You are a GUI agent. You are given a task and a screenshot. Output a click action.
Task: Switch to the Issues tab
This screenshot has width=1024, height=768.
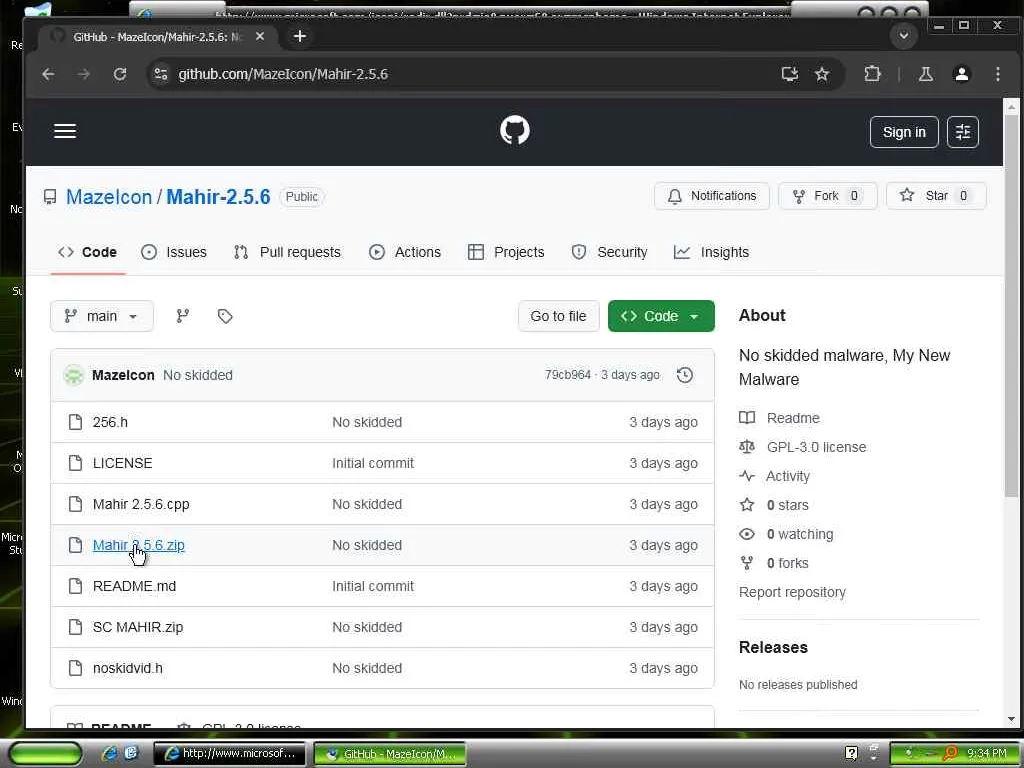tap(174, 252)
